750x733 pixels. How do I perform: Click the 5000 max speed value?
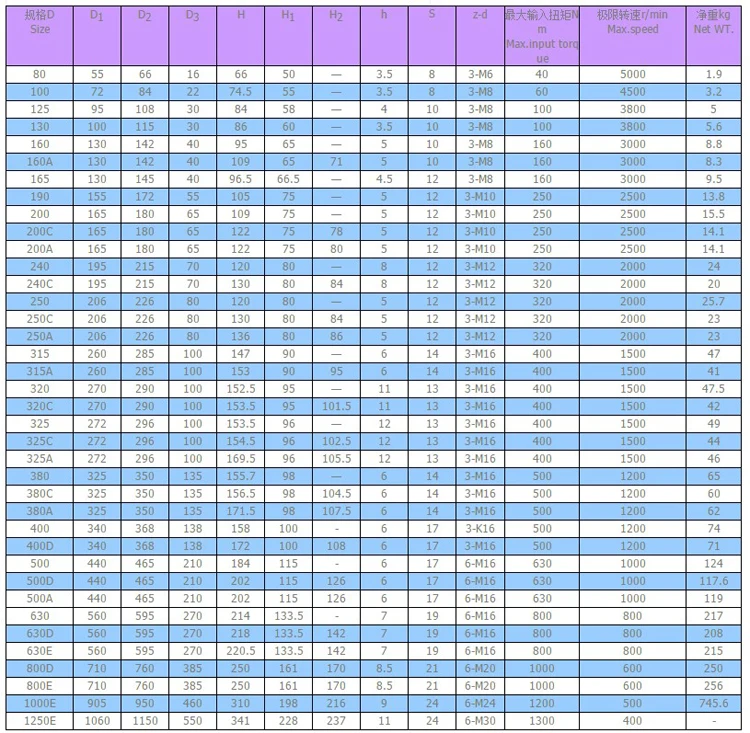click(x=632, y=74)
